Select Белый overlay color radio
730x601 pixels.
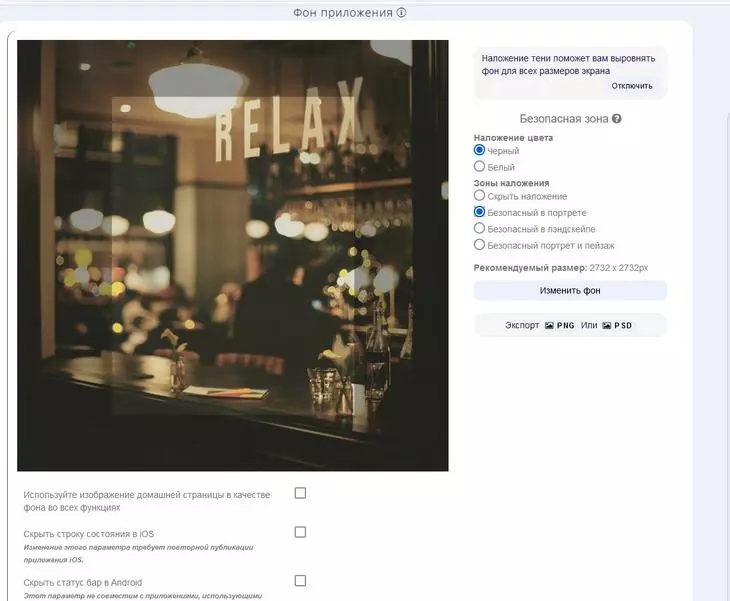[479, 166]
